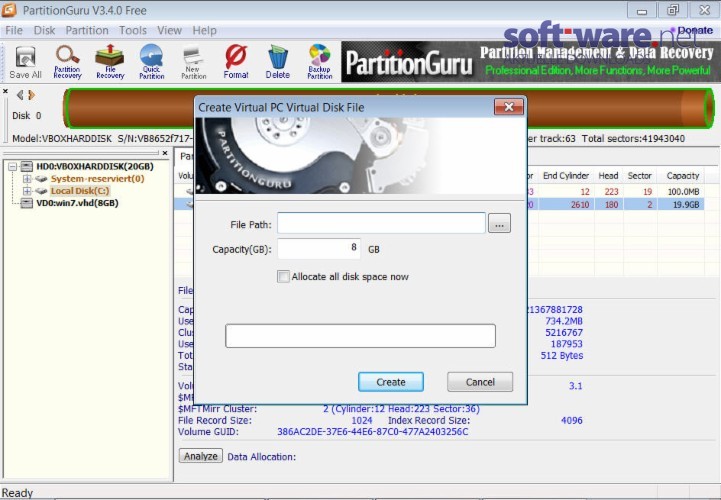Click the Cancel button in dialog
The height and width of the screenshot is (500, 721).
click(x=480, y=382)
